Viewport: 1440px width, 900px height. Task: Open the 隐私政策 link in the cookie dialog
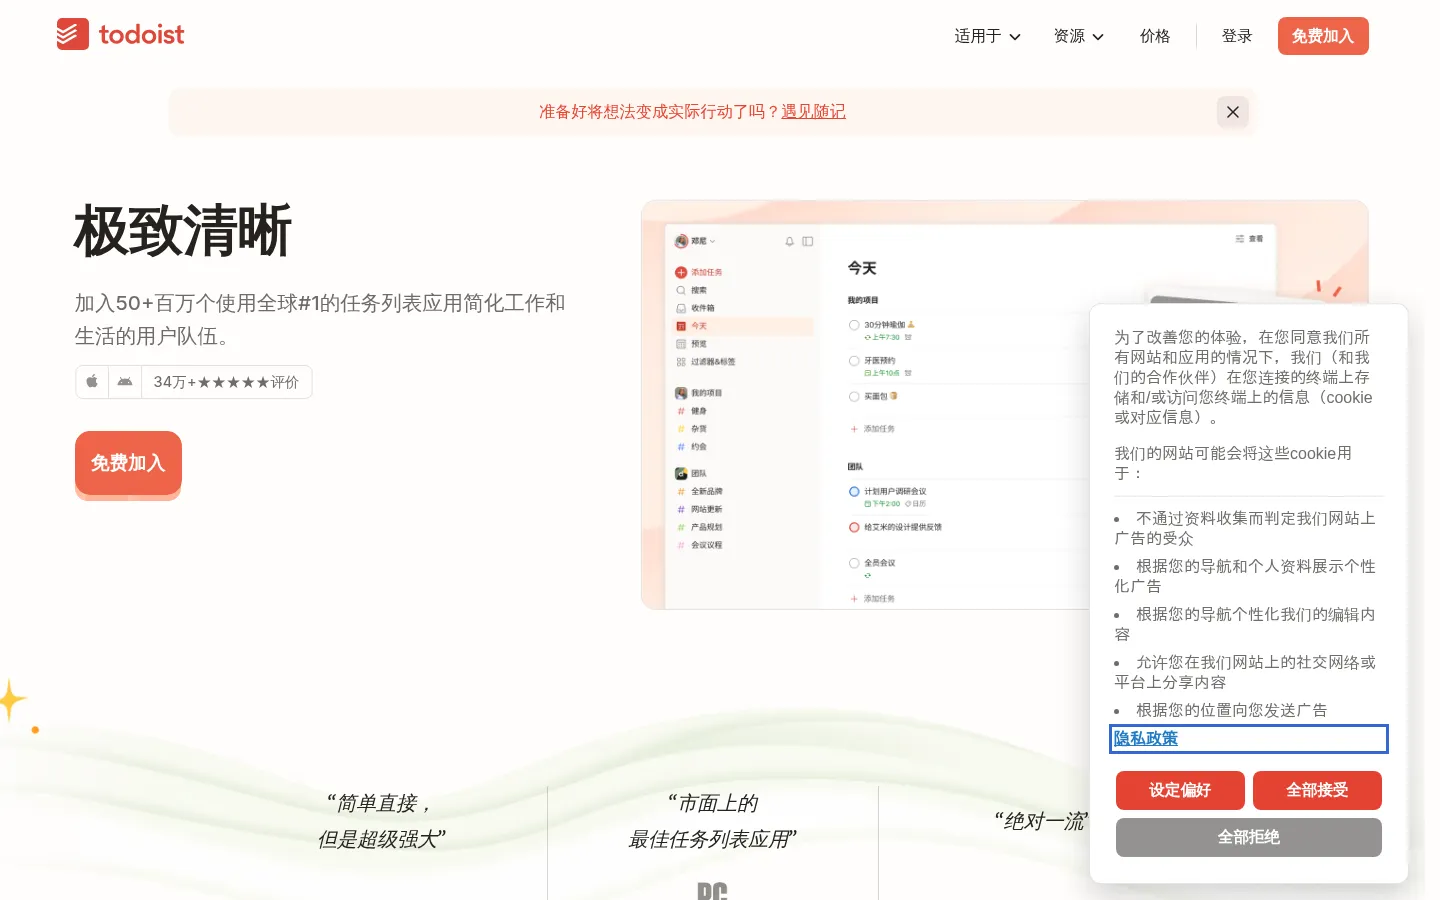1146,738
